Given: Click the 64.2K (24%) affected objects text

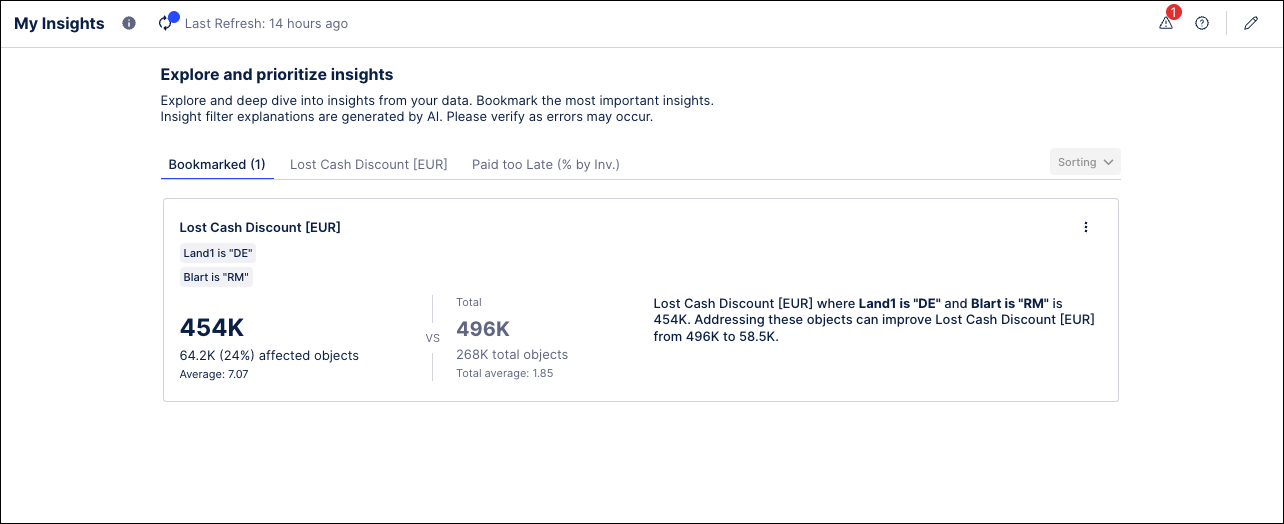Looking at the screenshot, I should (269, 355).
